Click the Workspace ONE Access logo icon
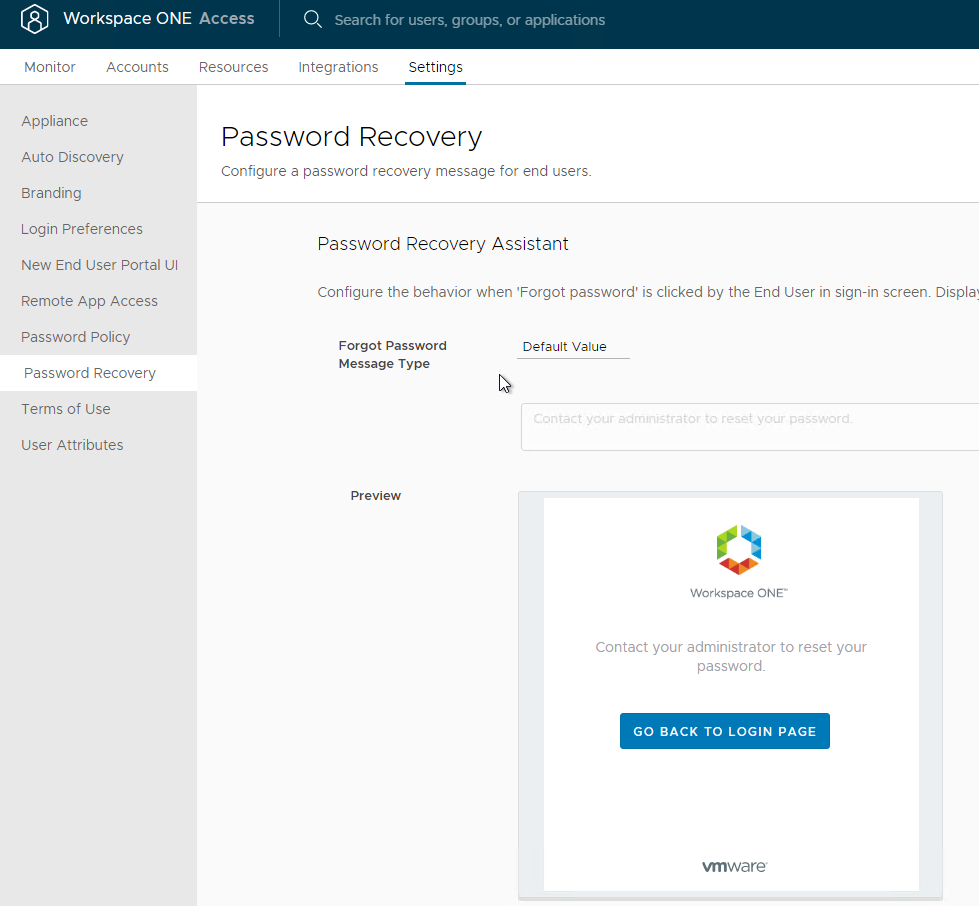This screenshot has height=906, width=979. [x=34, y=19]
